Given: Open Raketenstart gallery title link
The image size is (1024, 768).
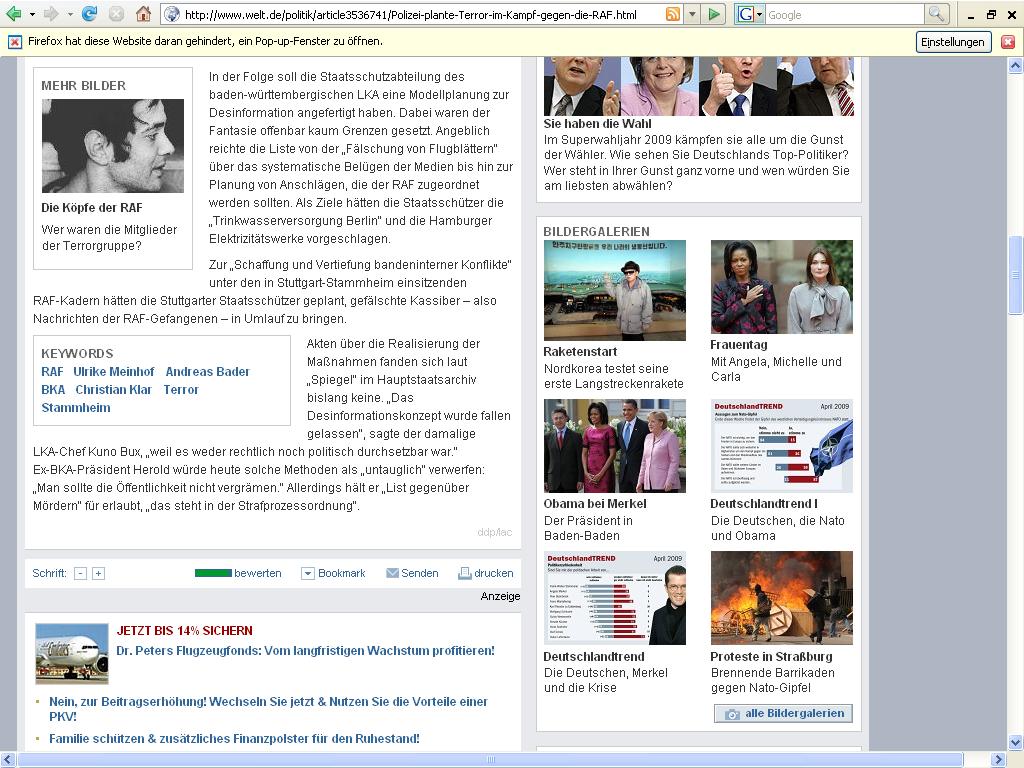Looking at the screenshot, I should pyautogui.click(x=581, y=351).
